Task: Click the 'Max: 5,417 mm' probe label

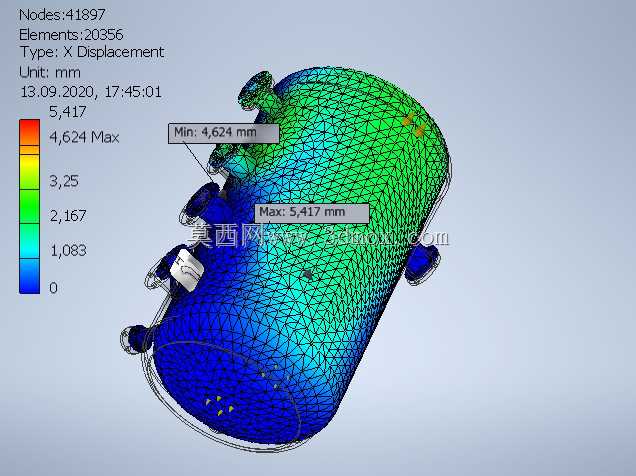Action: 312,213
